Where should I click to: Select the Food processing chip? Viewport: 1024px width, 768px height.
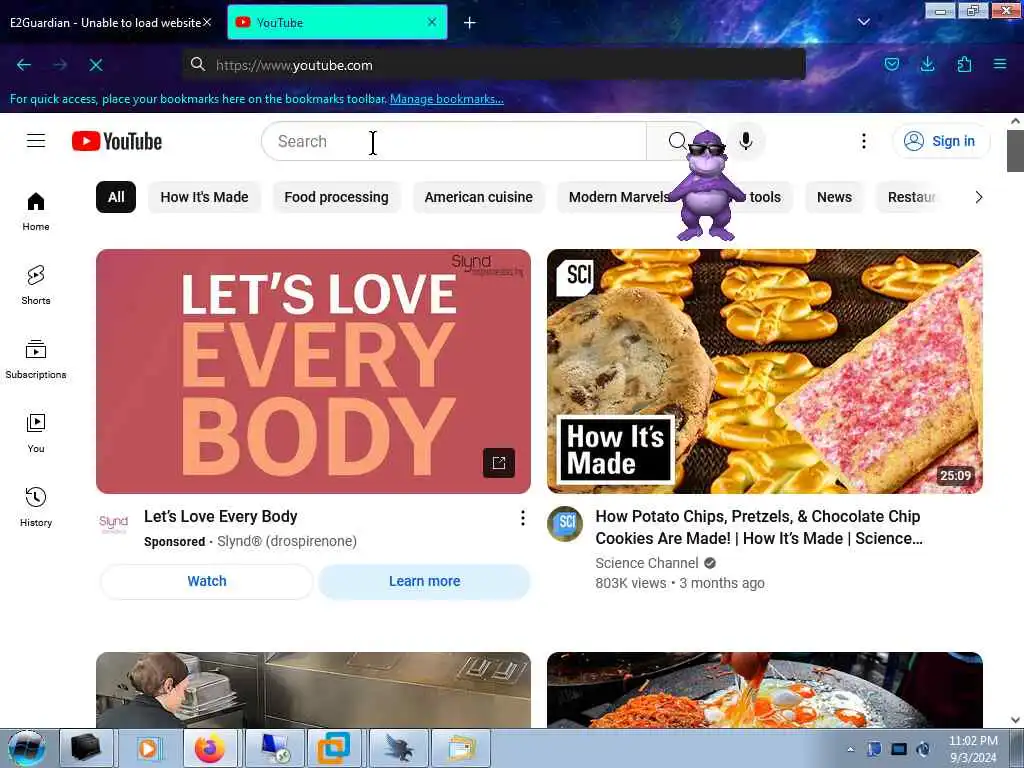336,197
